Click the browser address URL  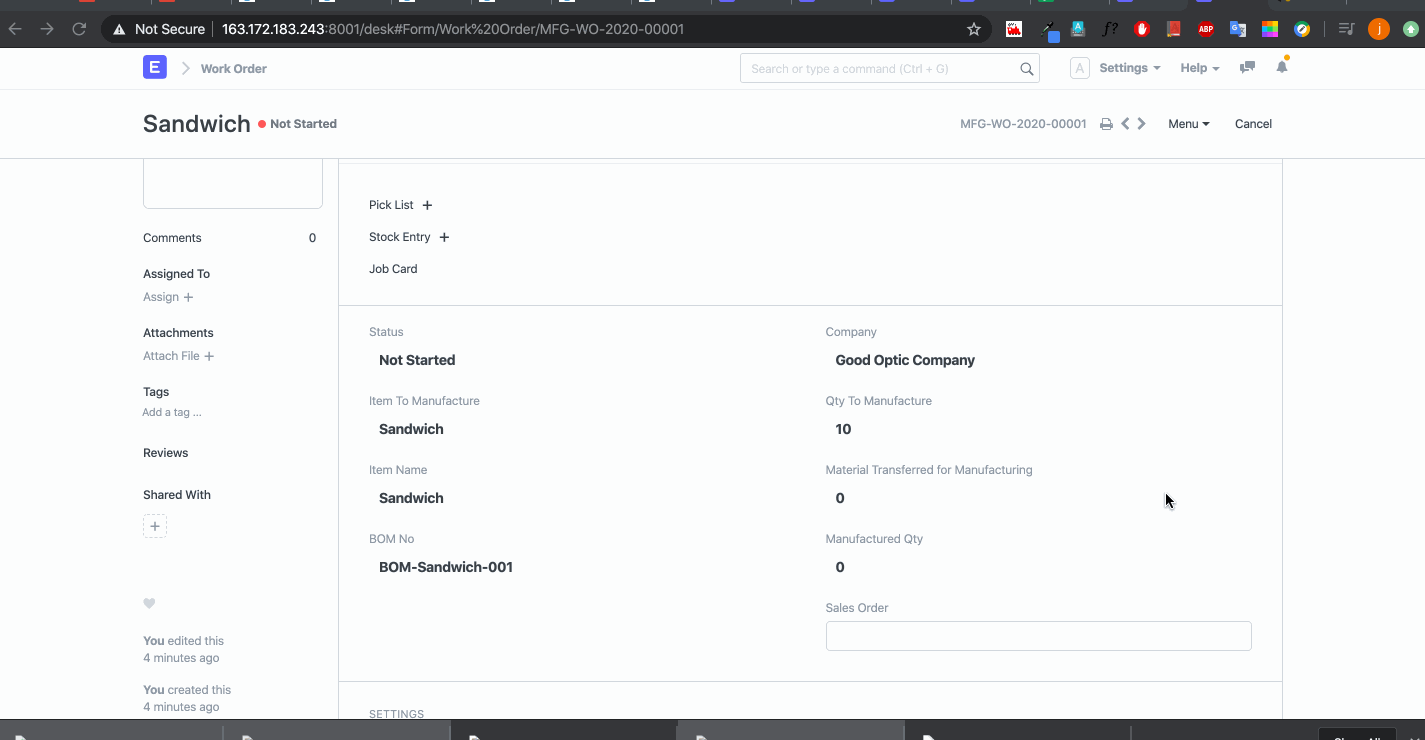tap(453, 29)
